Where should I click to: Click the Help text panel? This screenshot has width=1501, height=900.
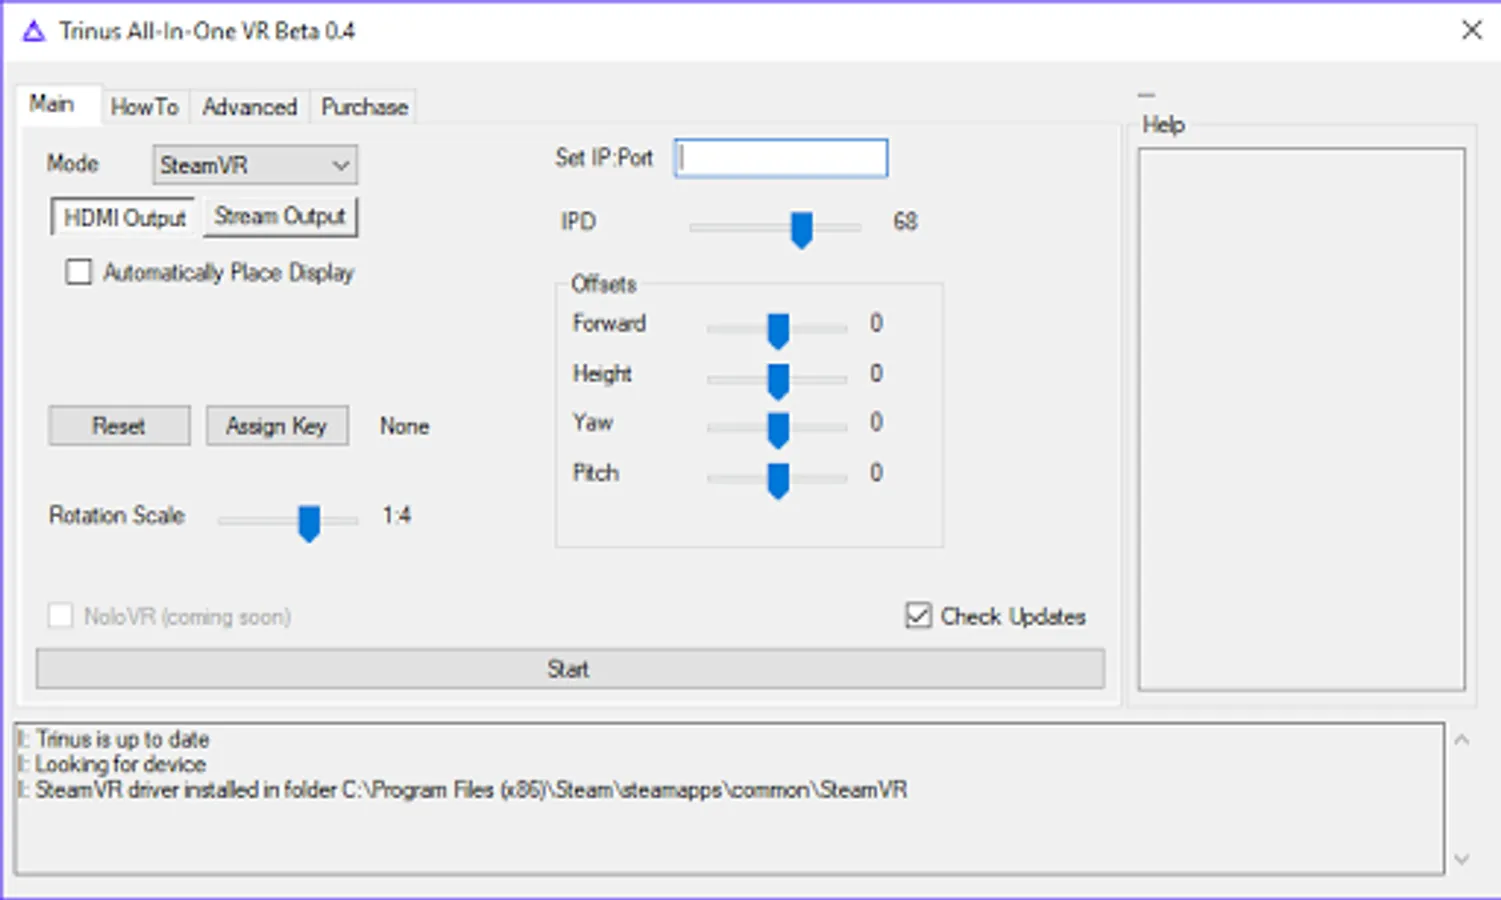[1301, 419]
